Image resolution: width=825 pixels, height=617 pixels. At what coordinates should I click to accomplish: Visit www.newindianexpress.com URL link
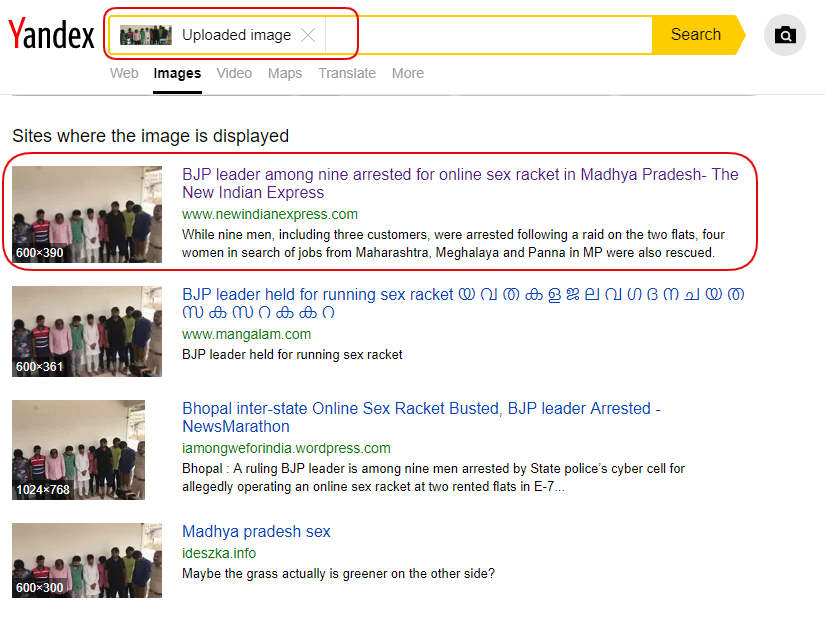270,214
